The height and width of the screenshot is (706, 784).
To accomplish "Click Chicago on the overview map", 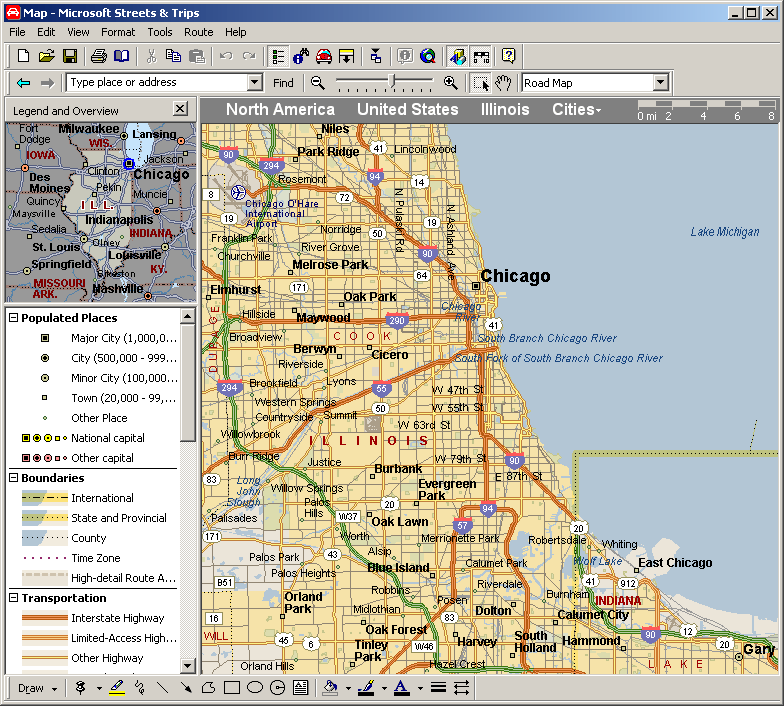I will pyautogui.click(x=129, y=163).
